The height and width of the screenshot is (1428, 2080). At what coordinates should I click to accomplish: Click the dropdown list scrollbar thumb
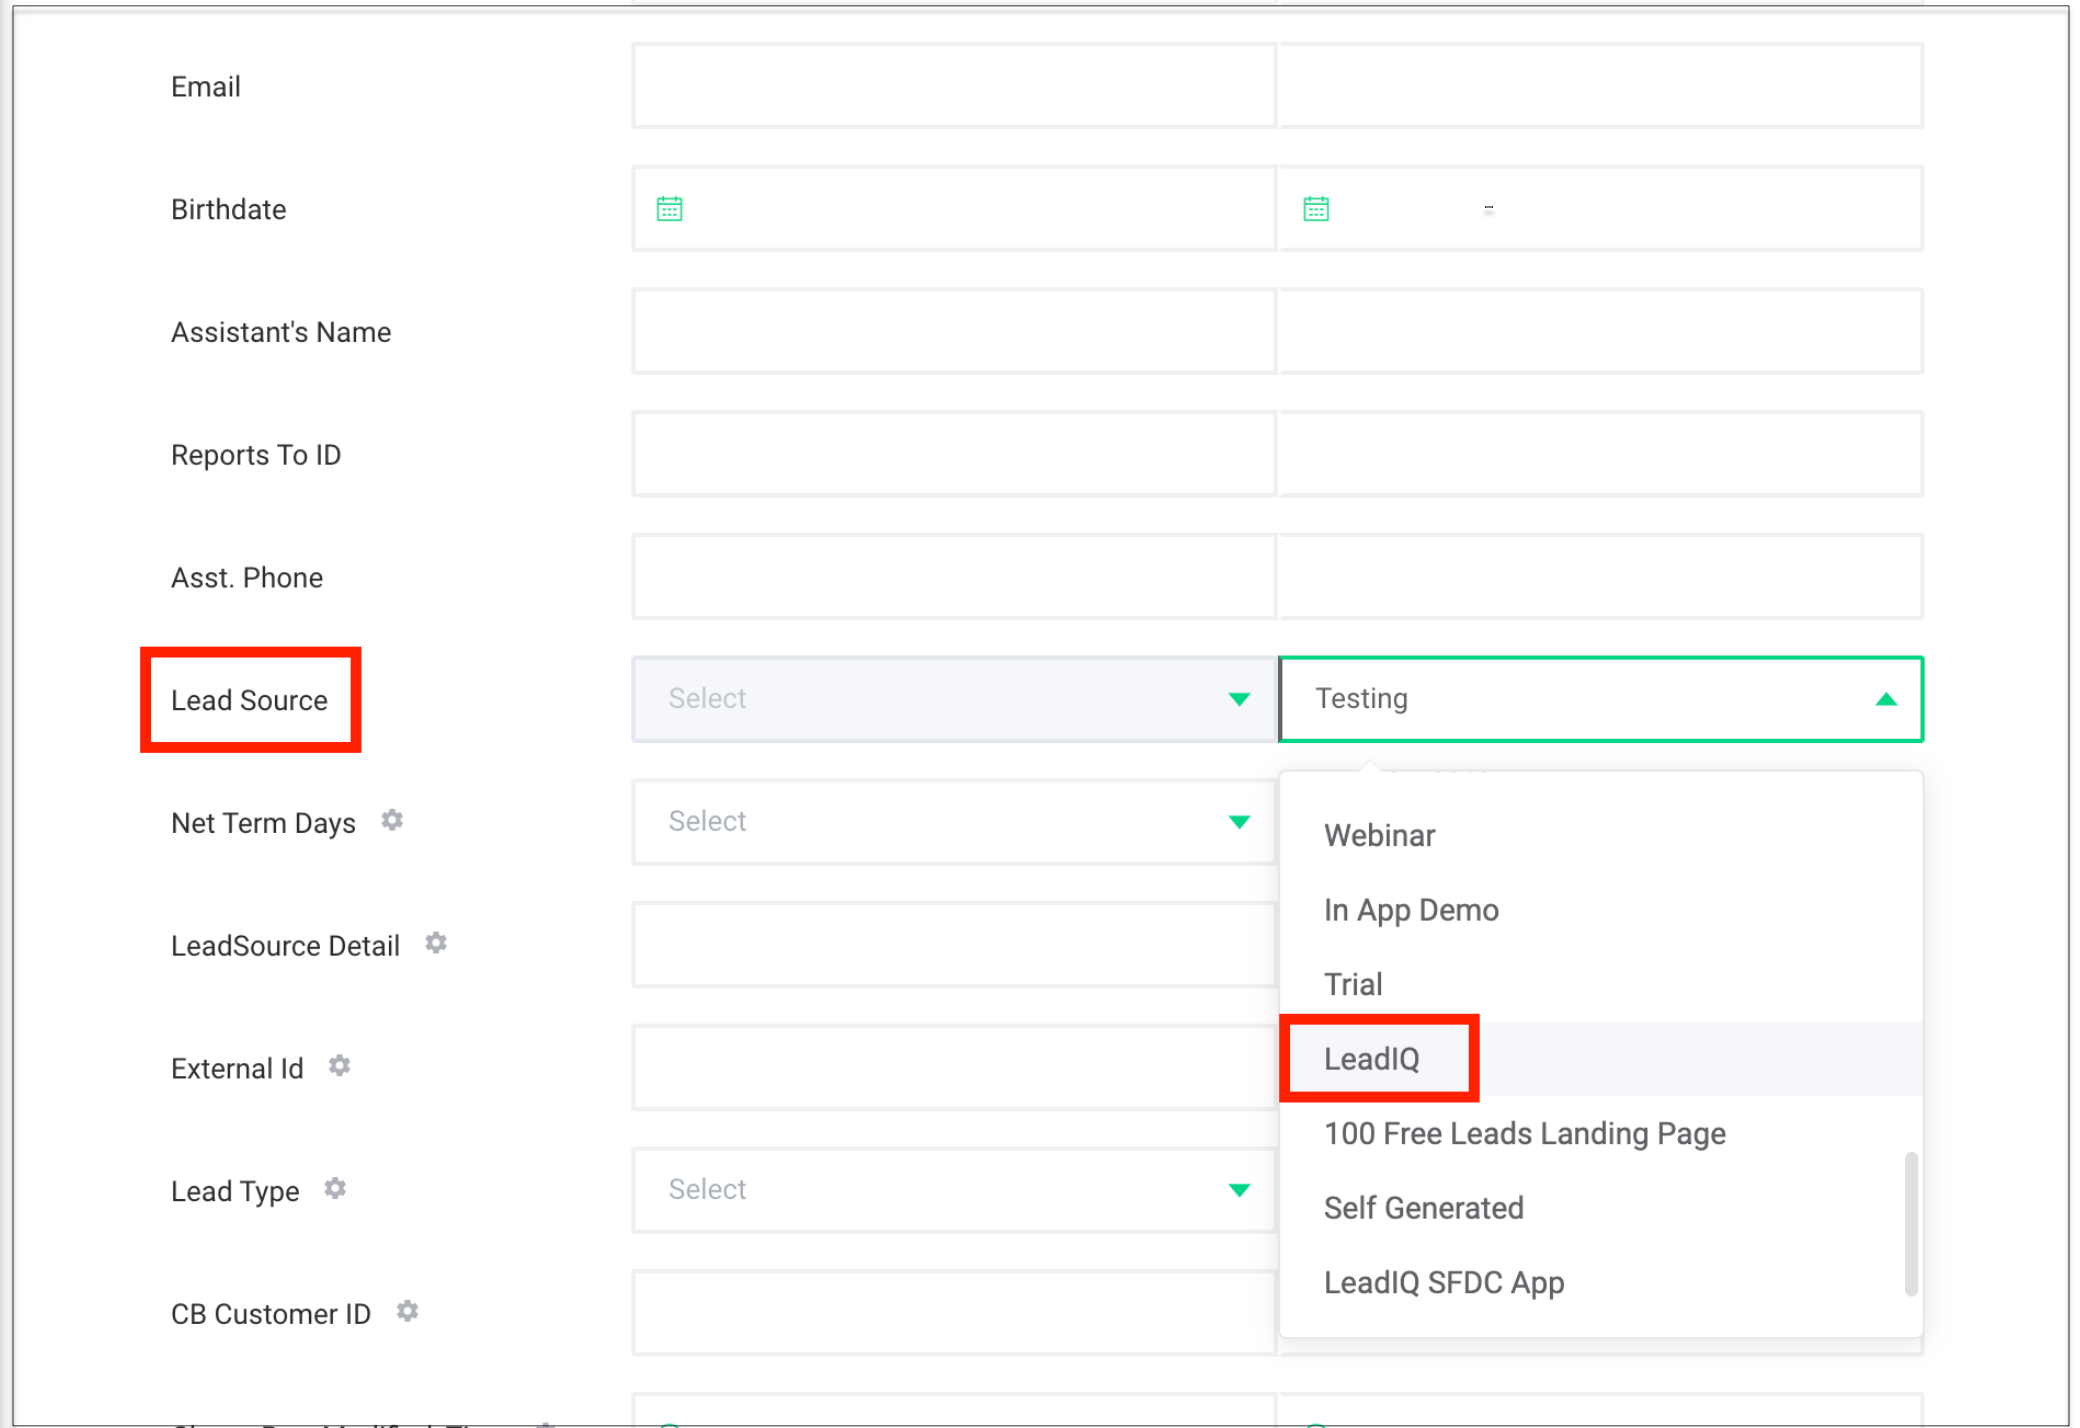(1910, 1224)
